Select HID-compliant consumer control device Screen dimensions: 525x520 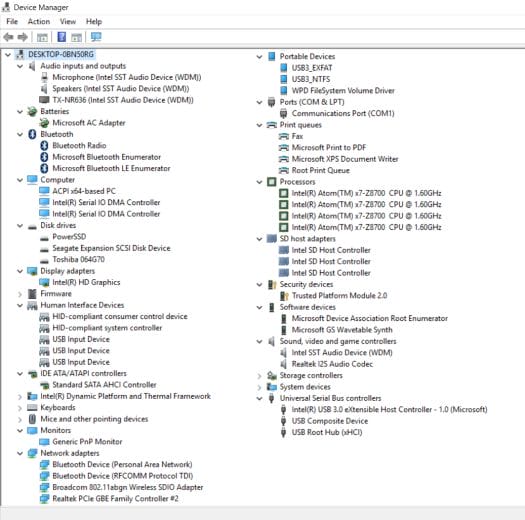[120, 316]
